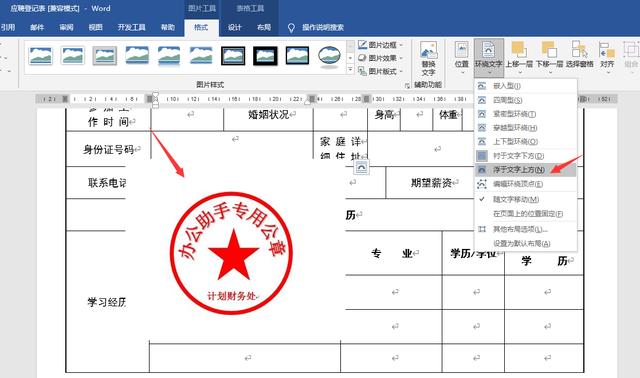This screenshot has width=640, height=378.
Task: Open the 图片样式 group dialog launcher
Action: pyautogui.click(x=407, y=85)
